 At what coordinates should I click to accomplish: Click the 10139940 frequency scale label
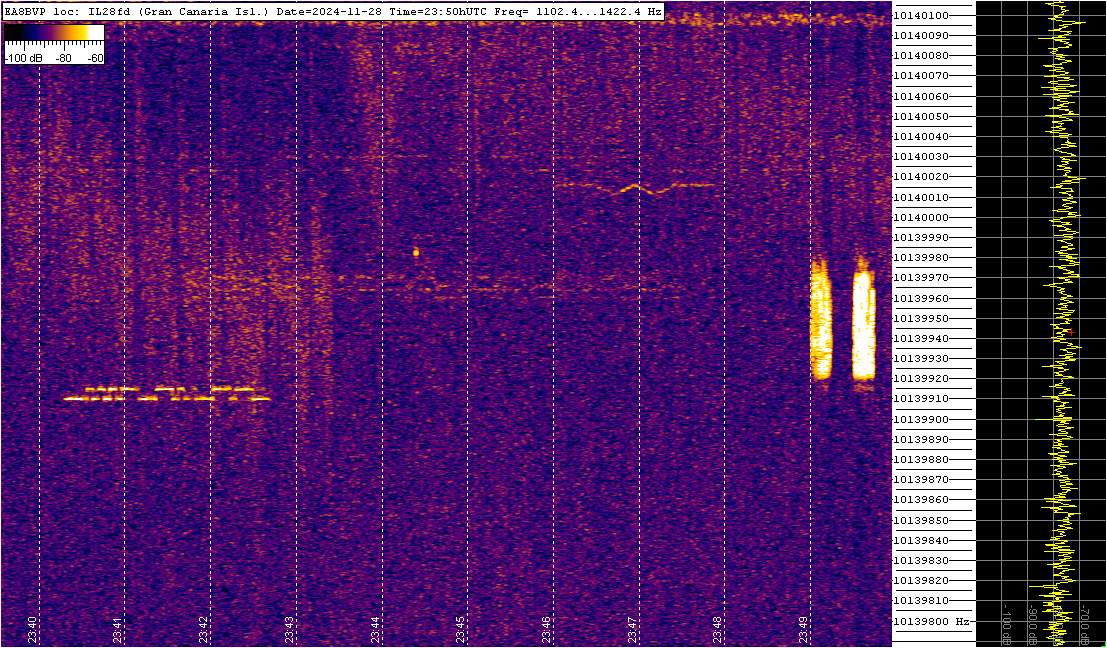coord(921,338)
